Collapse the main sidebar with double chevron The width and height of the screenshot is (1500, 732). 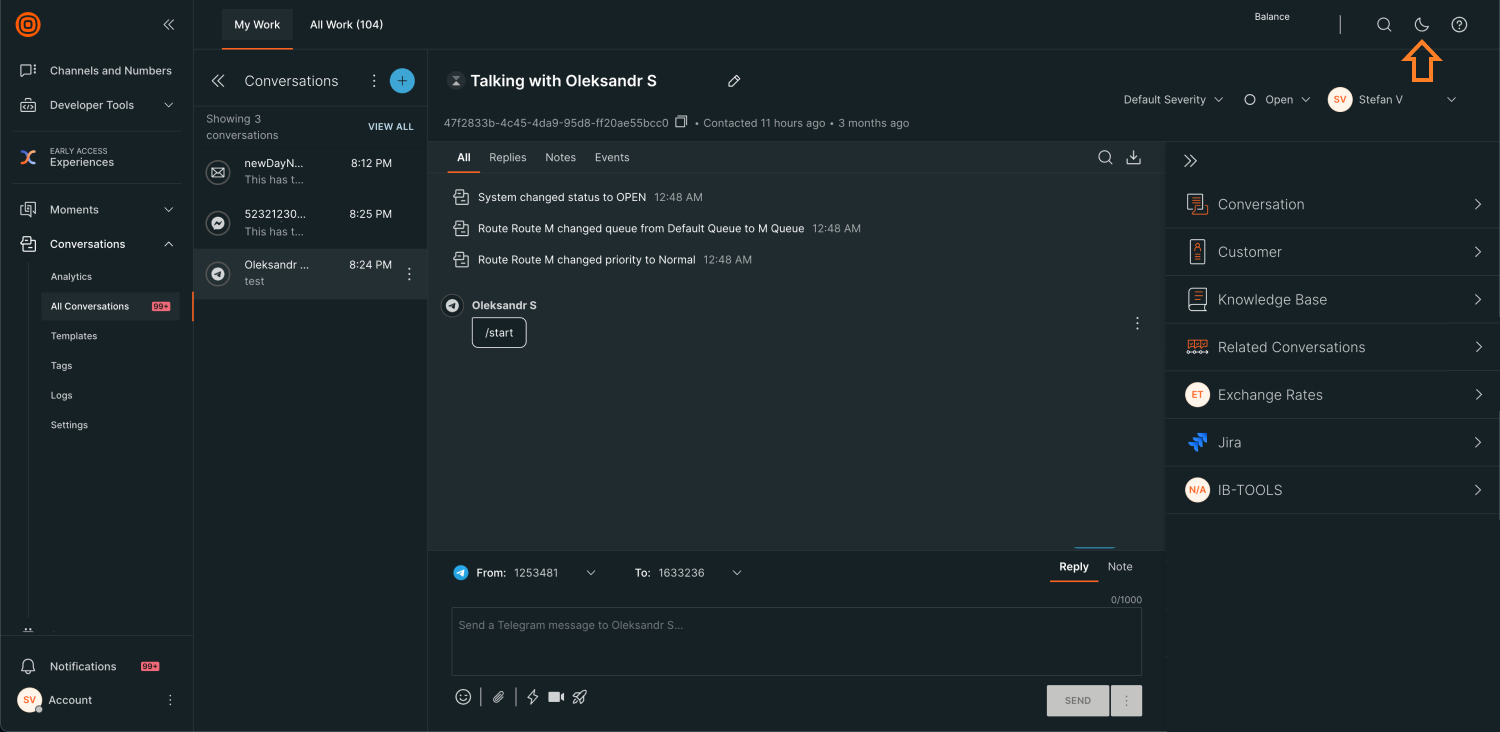point(169,24)
